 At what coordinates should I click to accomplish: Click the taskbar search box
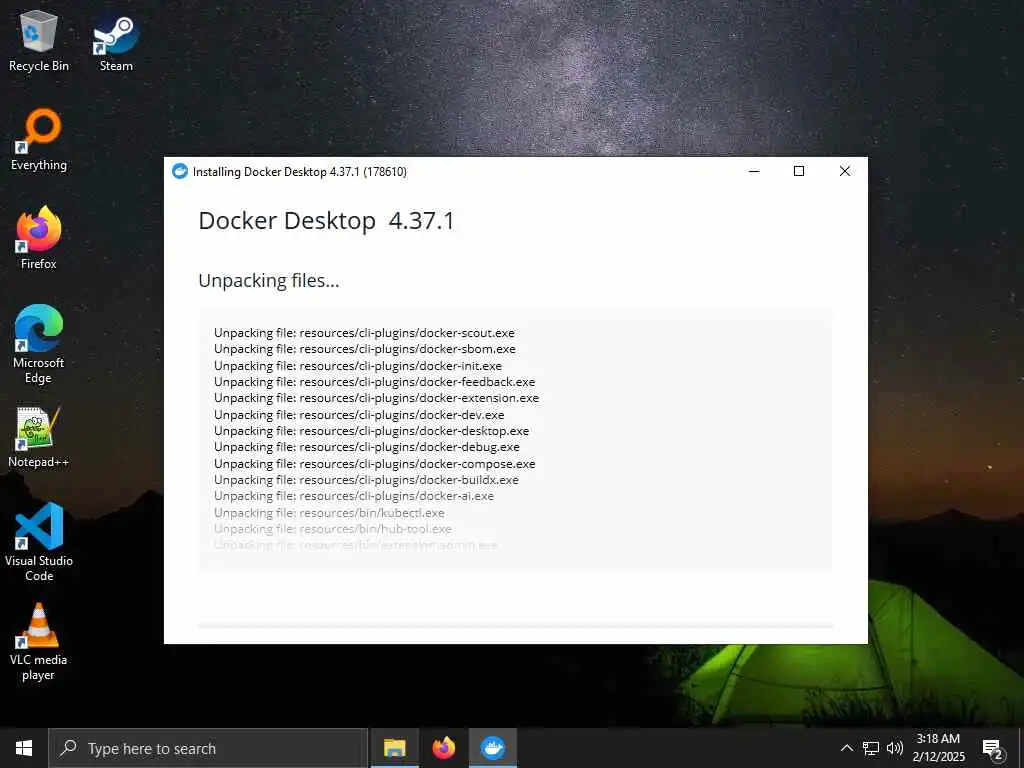(208, 748)
